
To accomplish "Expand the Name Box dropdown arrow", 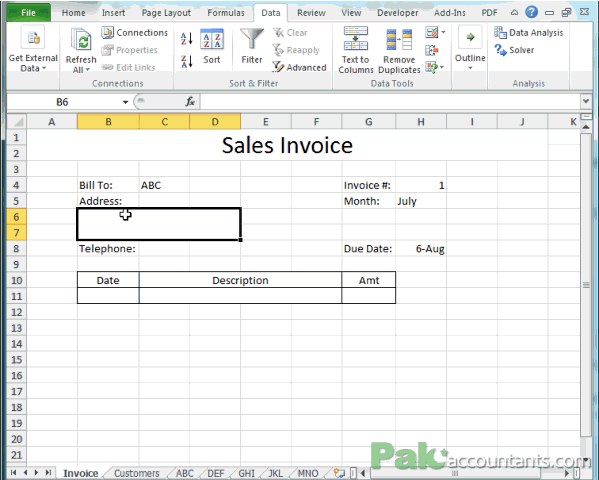I will click(125, 102).
